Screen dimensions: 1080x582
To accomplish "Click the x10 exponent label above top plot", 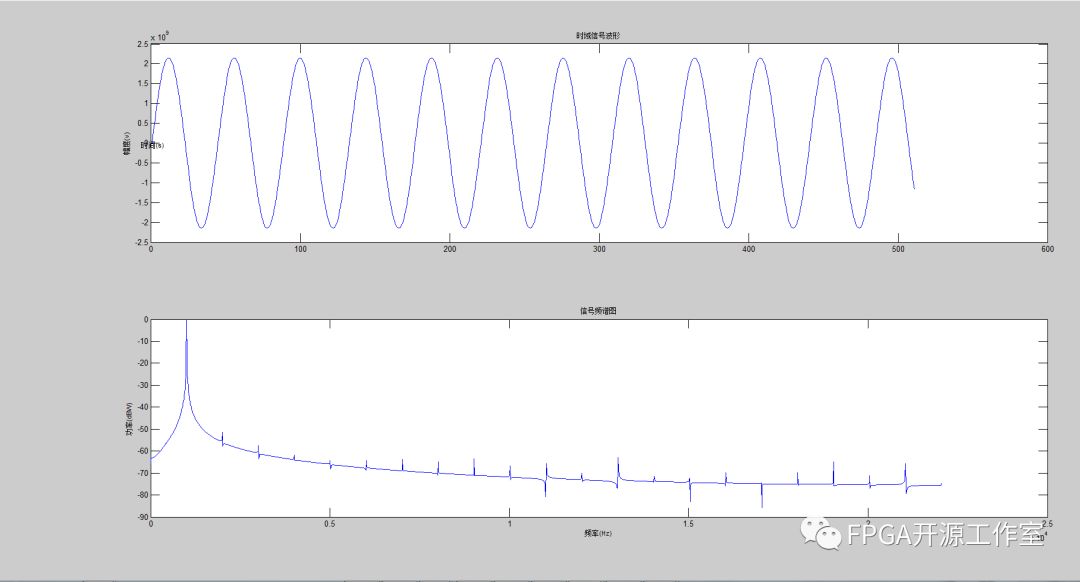I will tap(160, 38).
